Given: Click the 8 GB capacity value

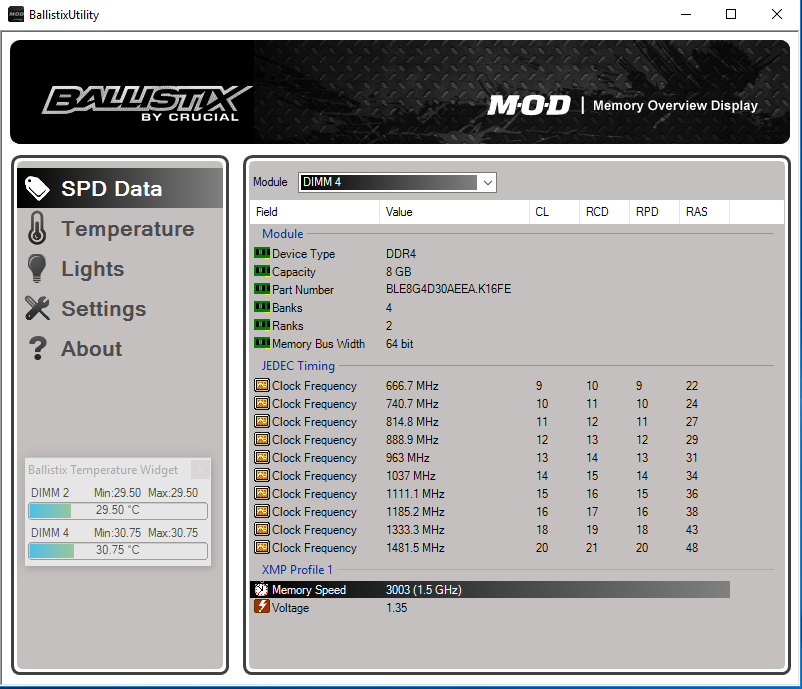Looking at the screenshot, I should tap(398, 272).
